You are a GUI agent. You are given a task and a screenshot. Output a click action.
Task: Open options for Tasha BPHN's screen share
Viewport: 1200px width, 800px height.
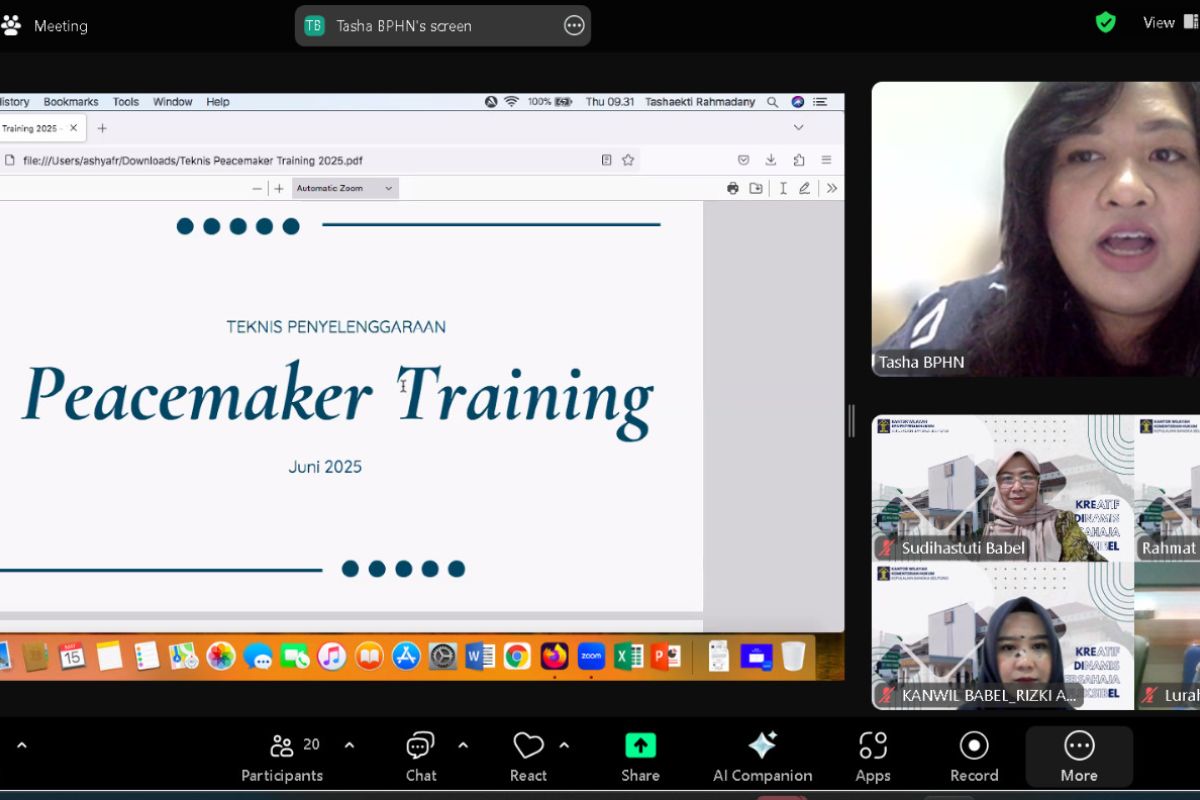574,26
